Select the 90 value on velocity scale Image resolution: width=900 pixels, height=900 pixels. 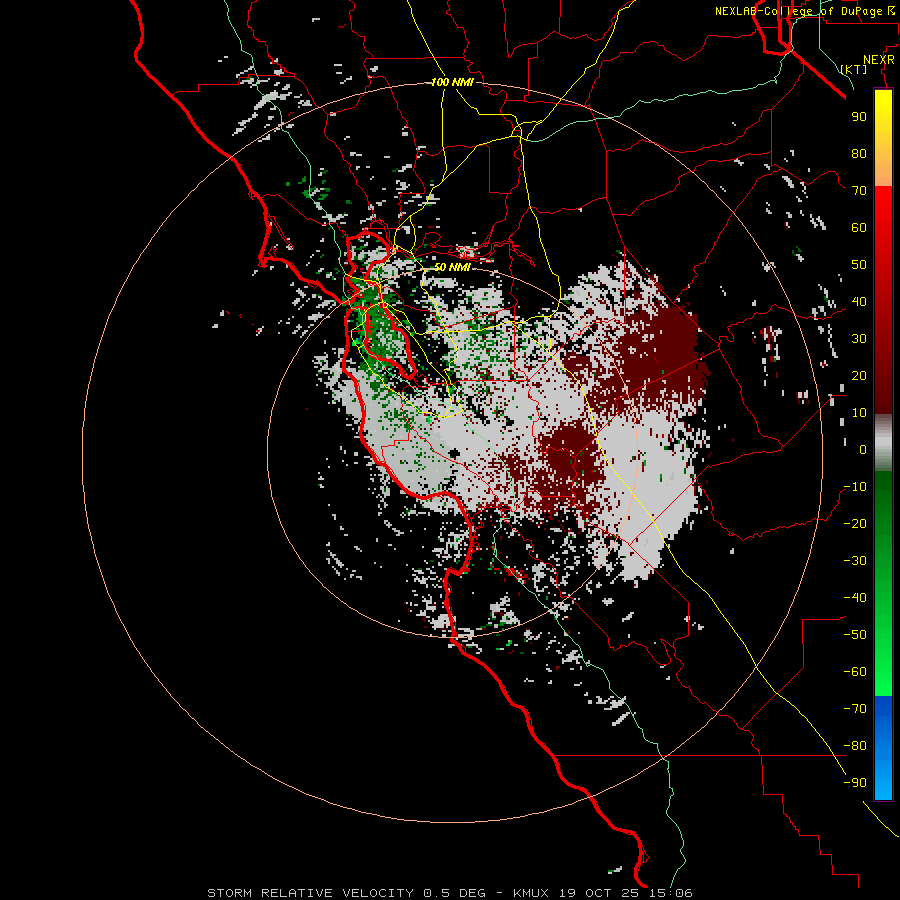point(859,117)
